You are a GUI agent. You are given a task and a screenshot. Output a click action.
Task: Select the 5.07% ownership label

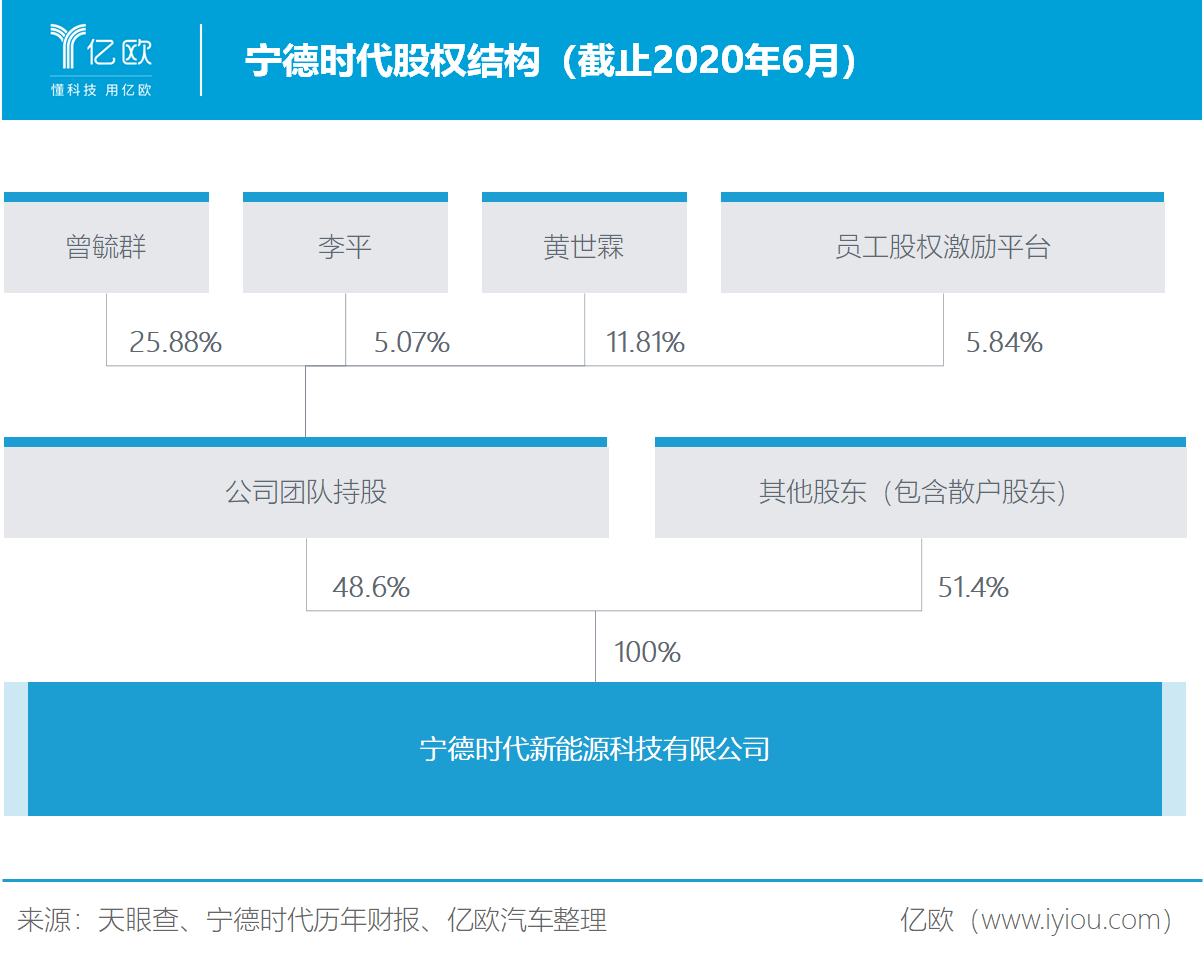[x=414, y=341]
